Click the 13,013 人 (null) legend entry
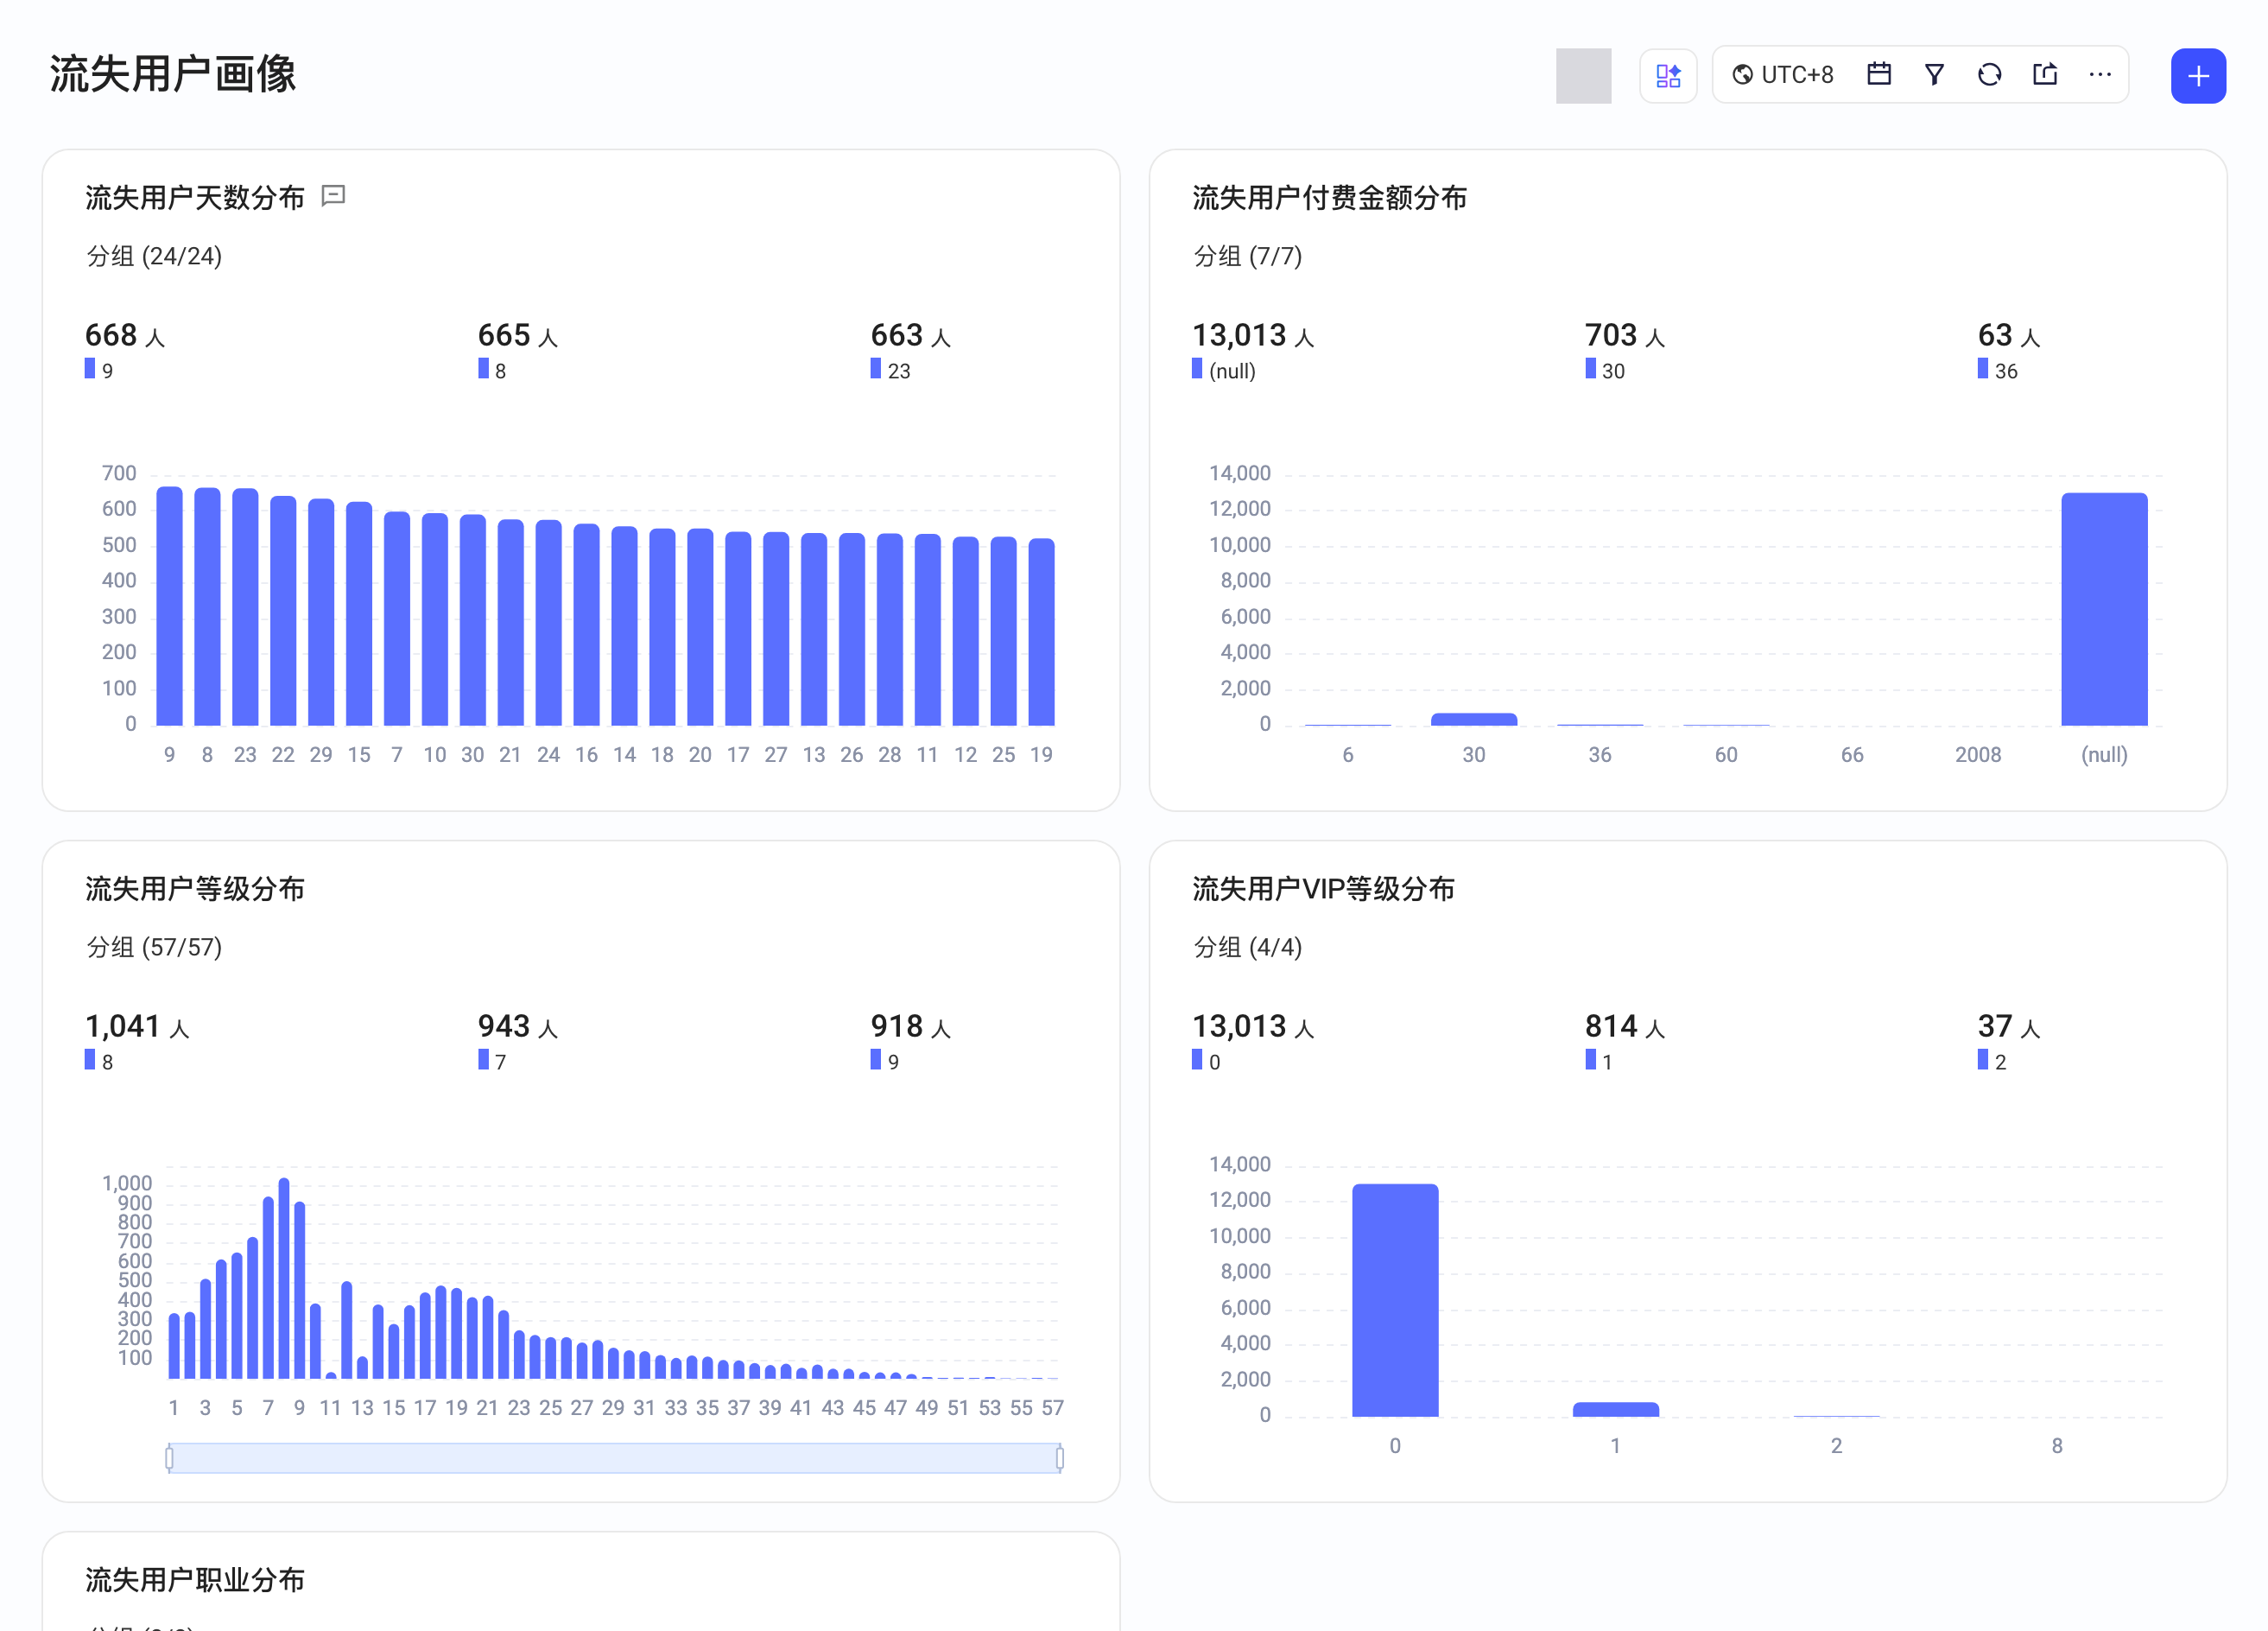The width and height of the screenshot is (2268, 1631). (x=1253, y=349)
